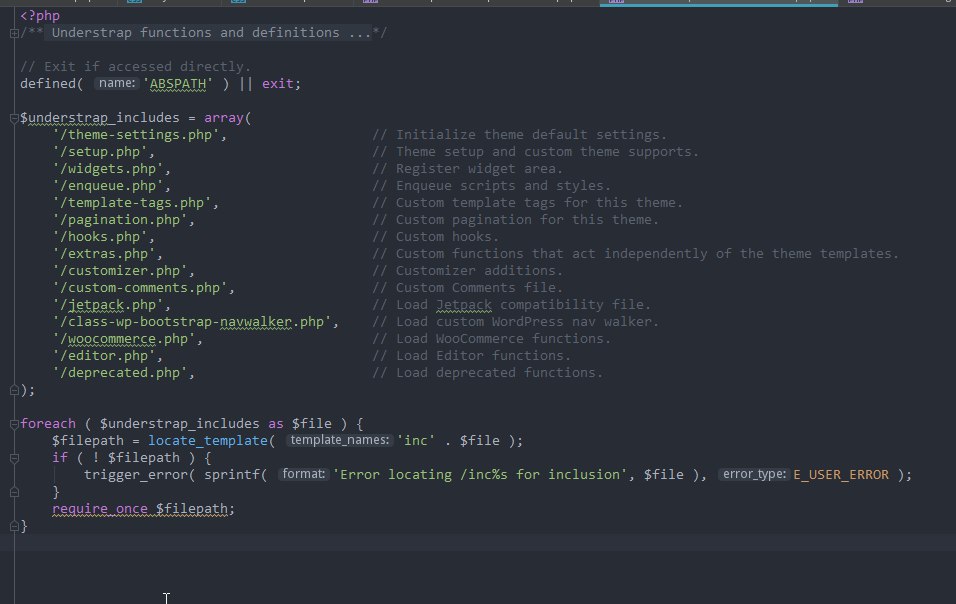This screenshot has width=956, height=604.
Task: Click the 'require_once' statement
Action: click(x=100, y=509)
